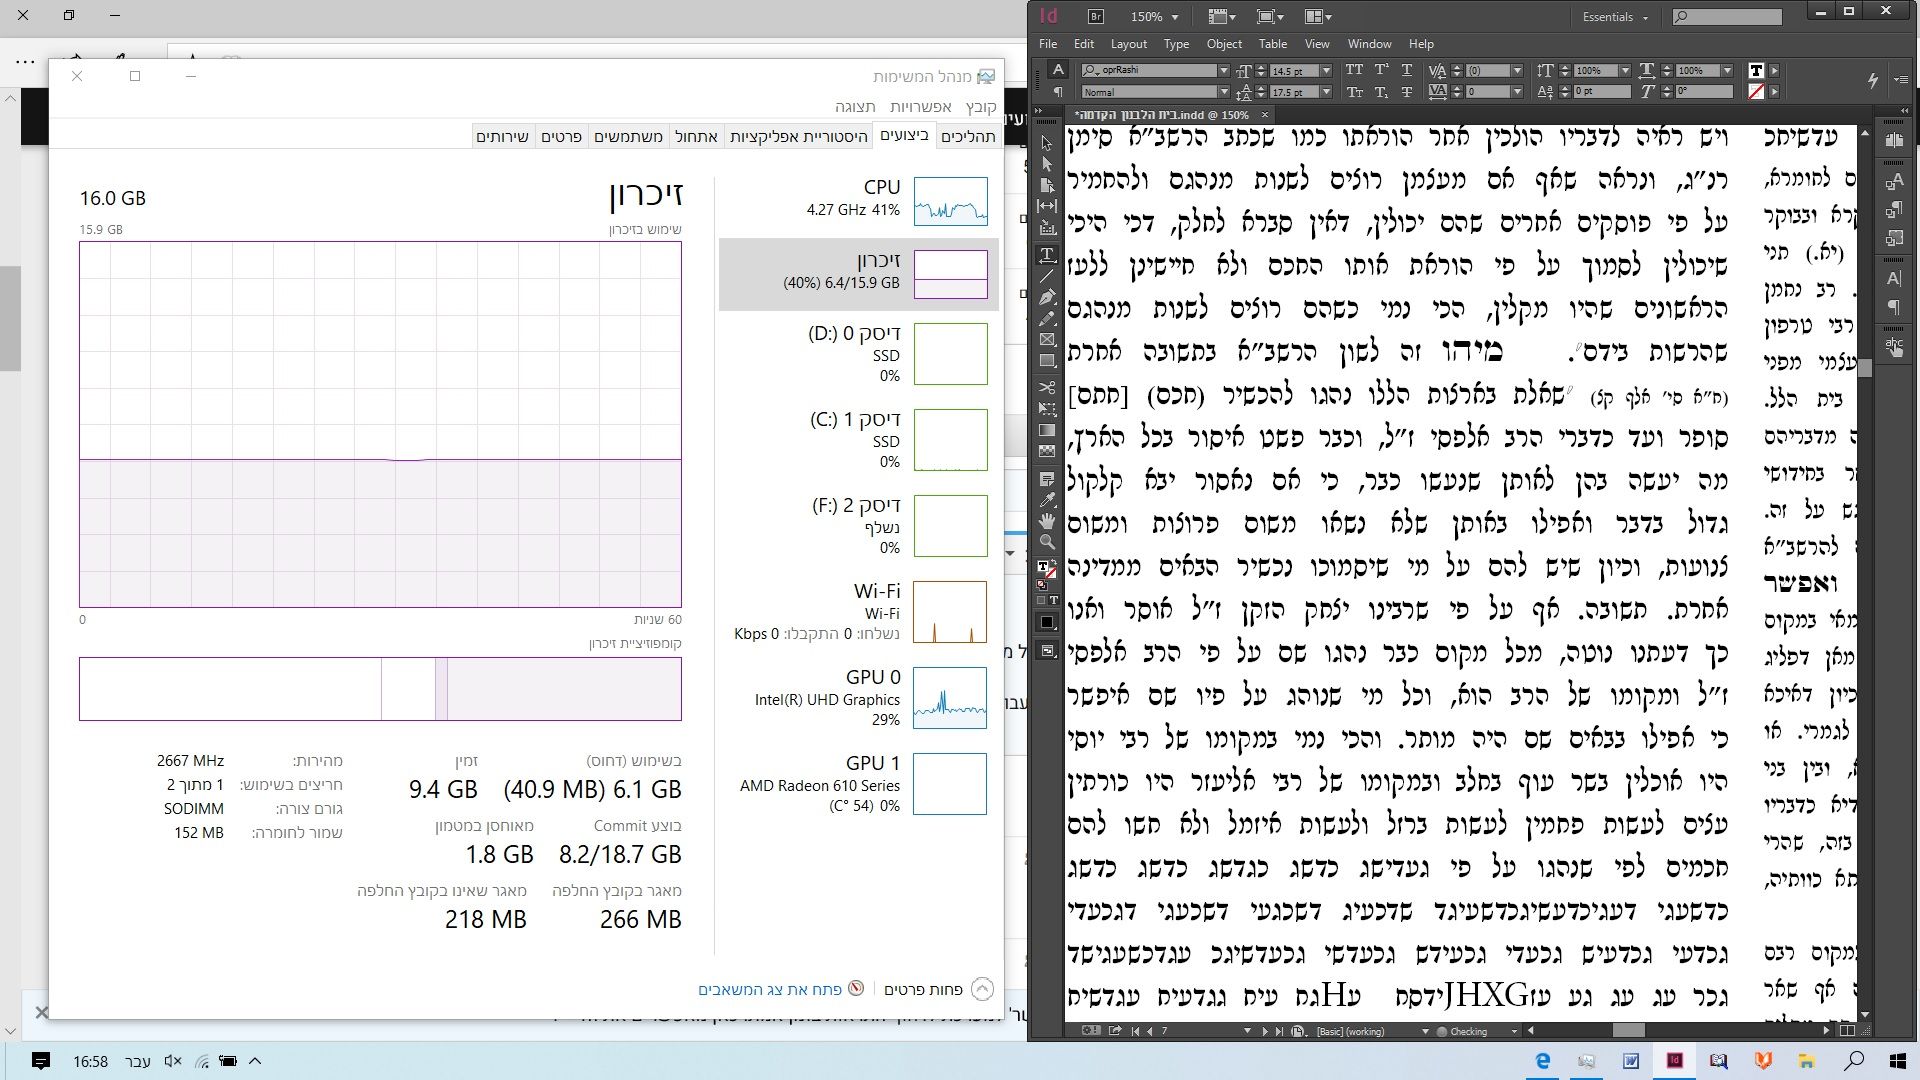1920x1080 pixels.
Task: Toggle All Caps (TT) formatting
Action: (1354, 70)
